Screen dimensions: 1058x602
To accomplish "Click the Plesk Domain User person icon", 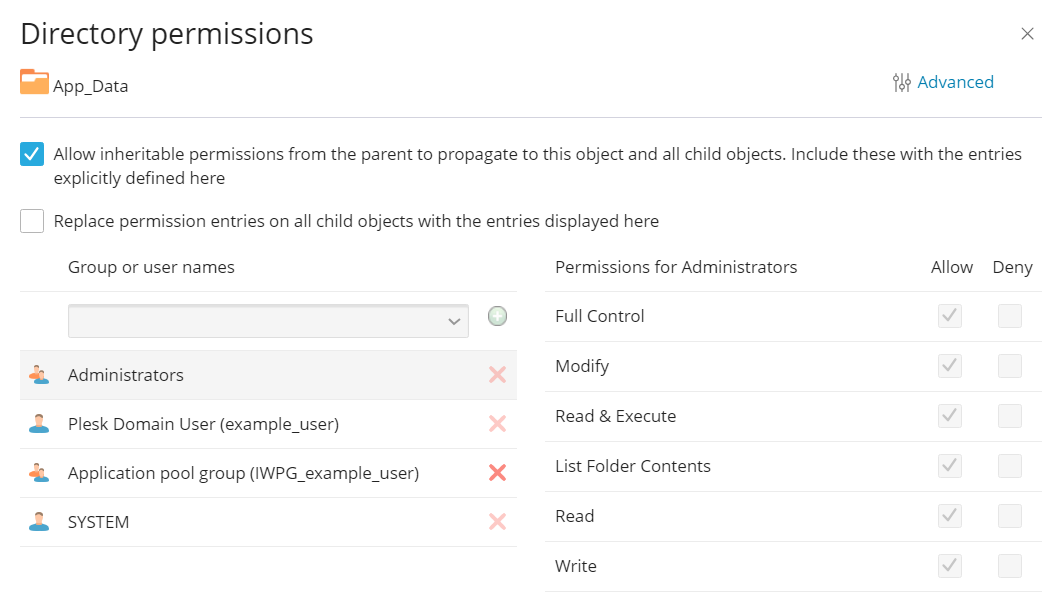I will tap(41, 423).
